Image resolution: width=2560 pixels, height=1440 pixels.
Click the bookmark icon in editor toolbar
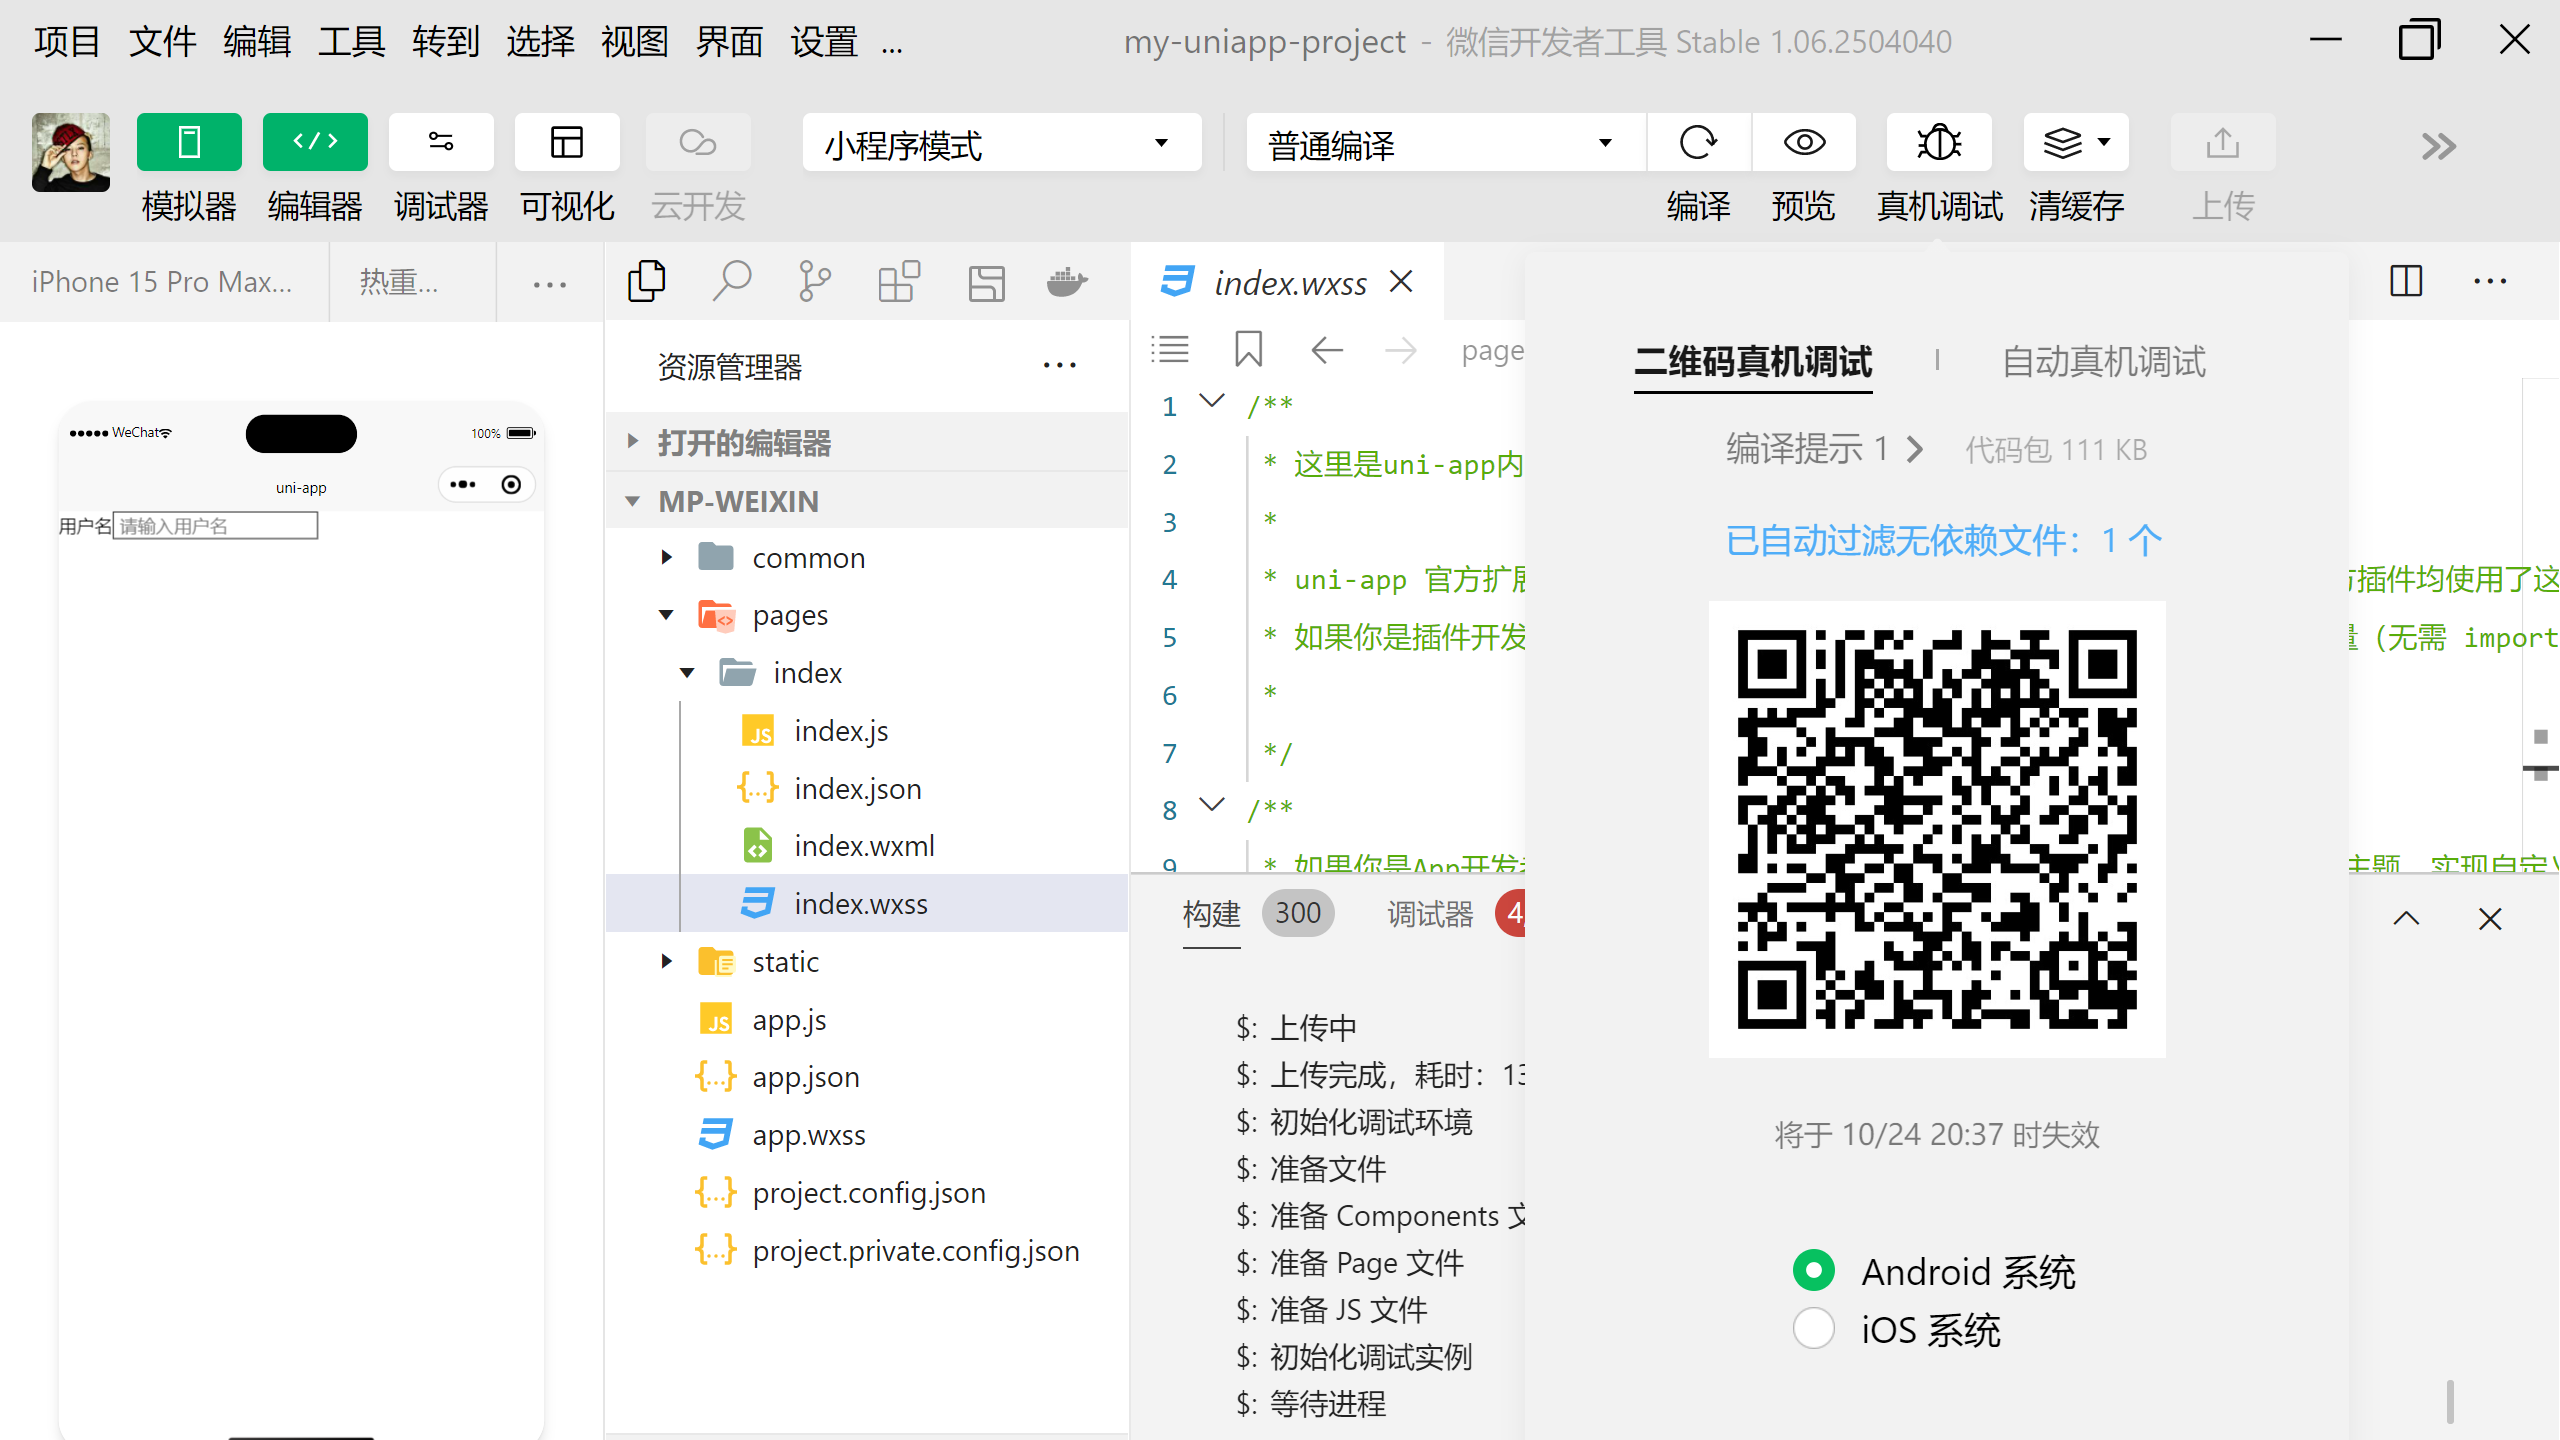1248,350
